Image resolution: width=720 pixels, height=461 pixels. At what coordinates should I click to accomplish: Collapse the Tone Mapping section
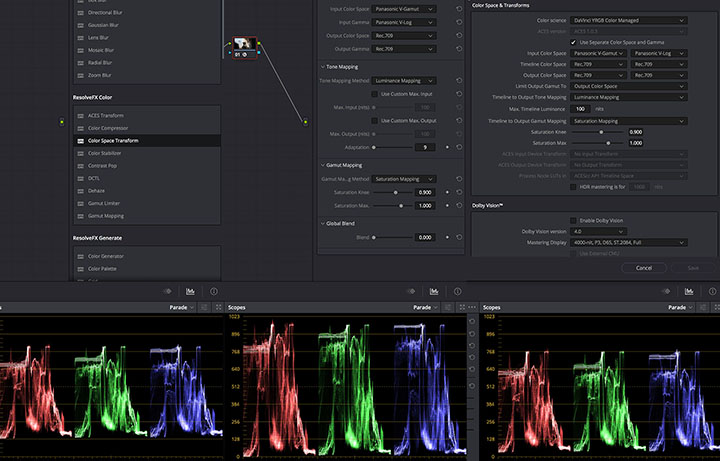(323, 66)
